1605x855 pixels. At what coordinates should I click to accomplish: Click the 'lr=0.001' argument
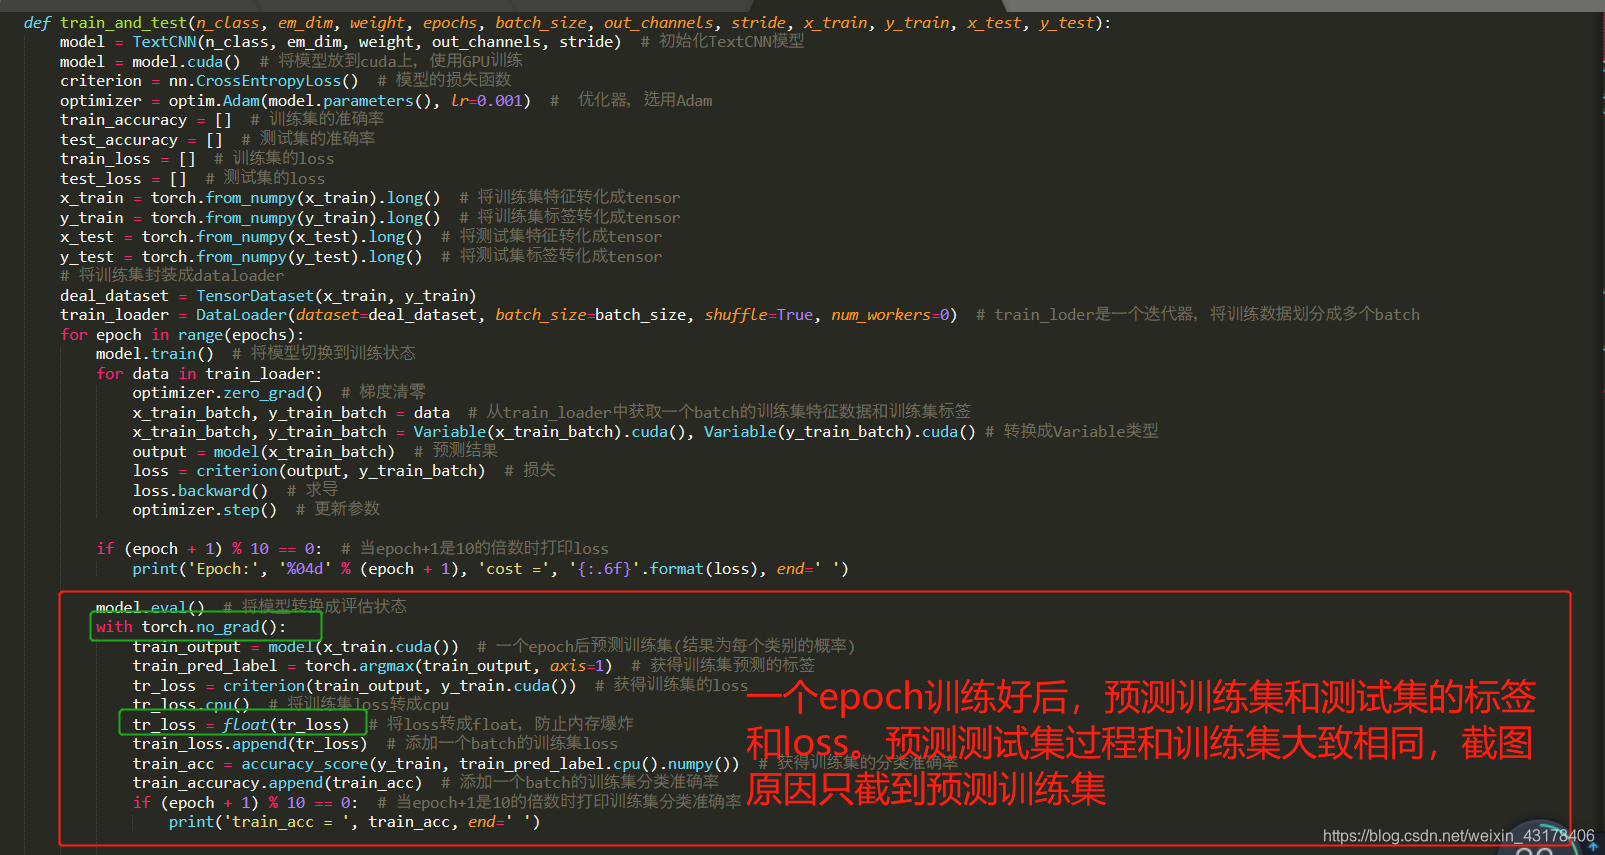coord(486,101)
